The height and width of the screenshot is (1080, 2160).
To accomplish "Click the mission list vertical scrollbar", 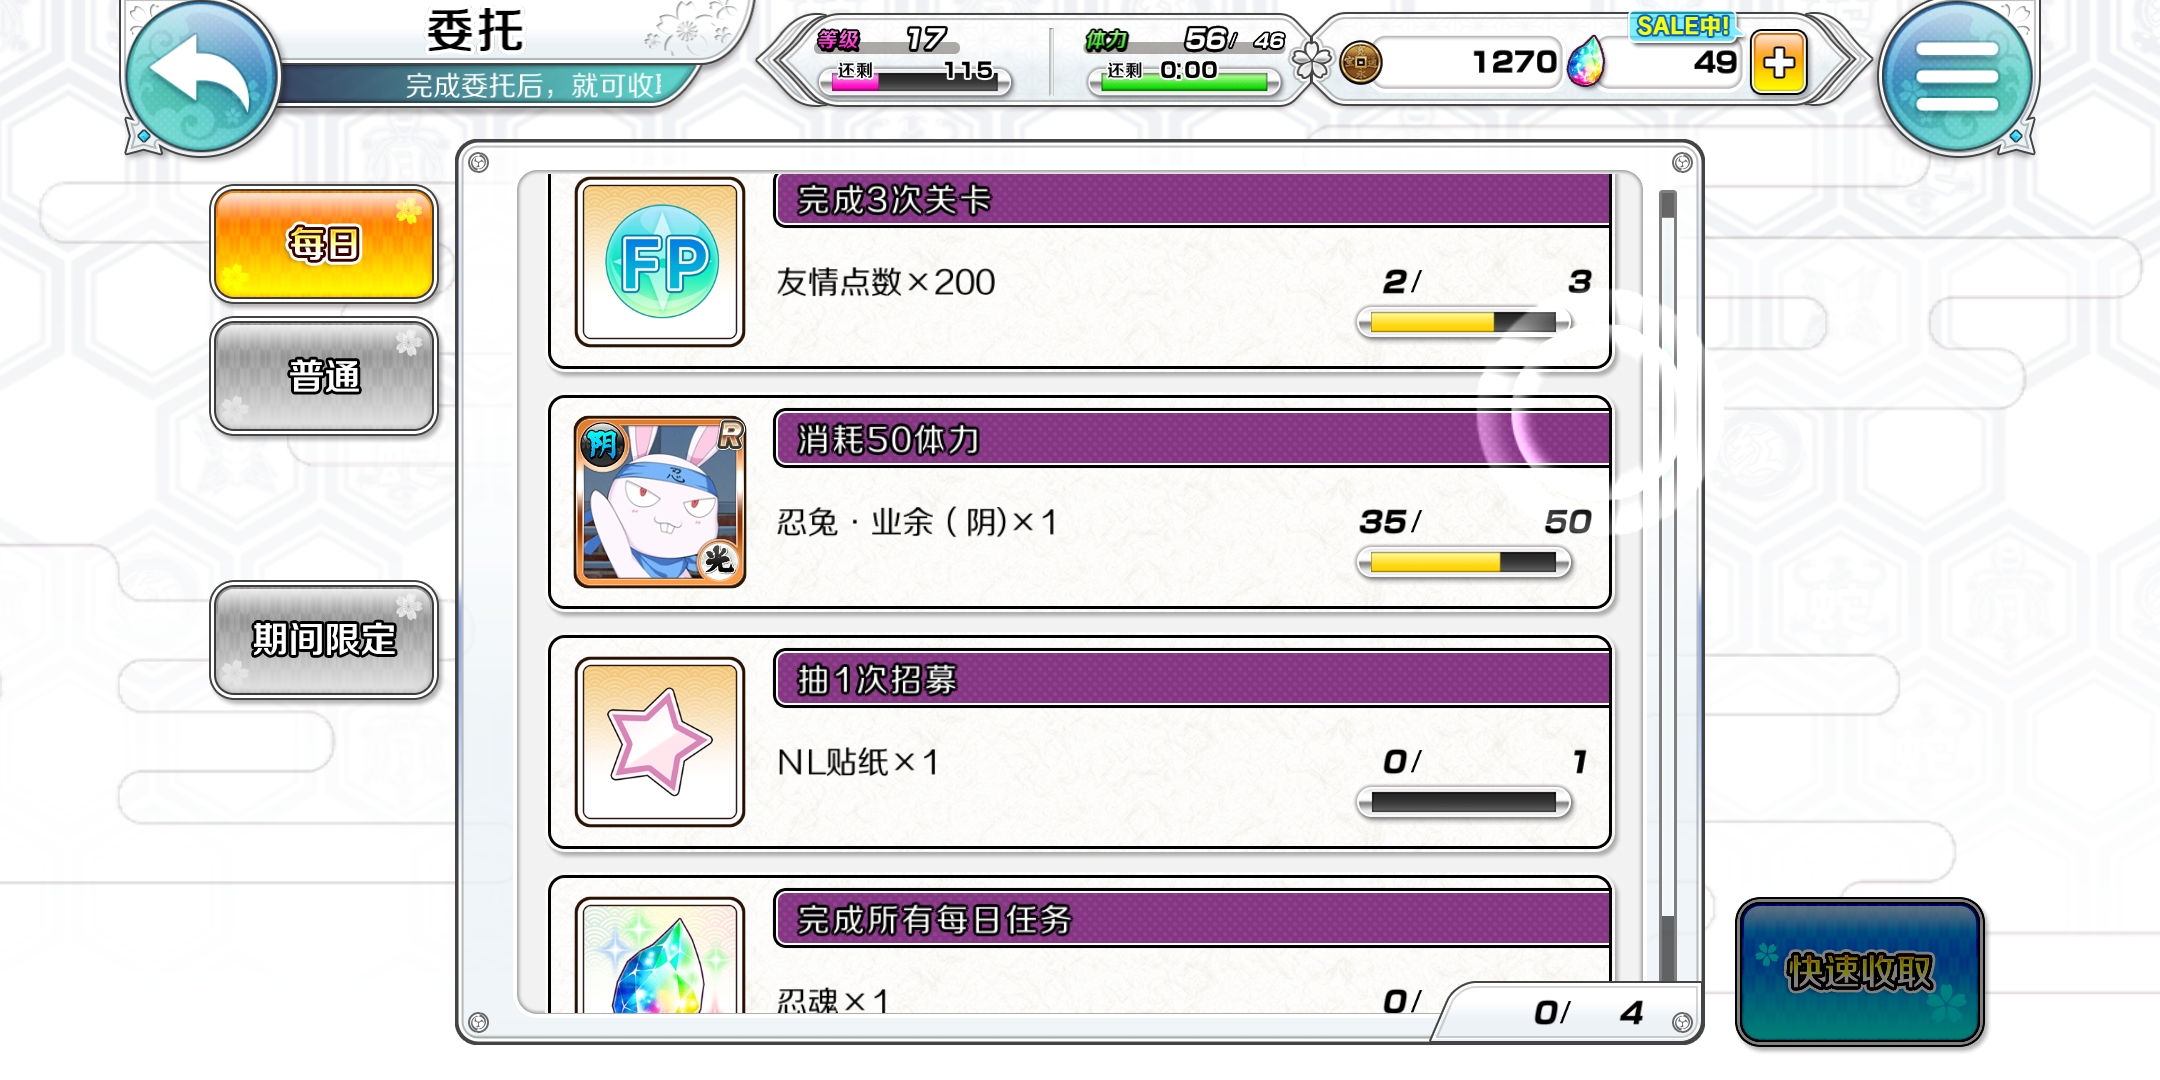I will tap(1668, 585).
